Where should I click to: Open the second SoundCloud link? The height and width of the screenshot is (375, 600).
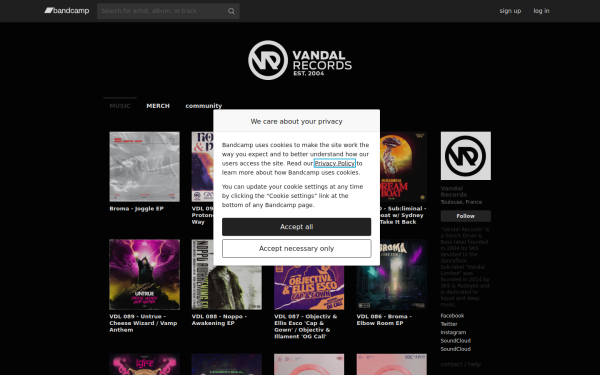tap(455, 349)
